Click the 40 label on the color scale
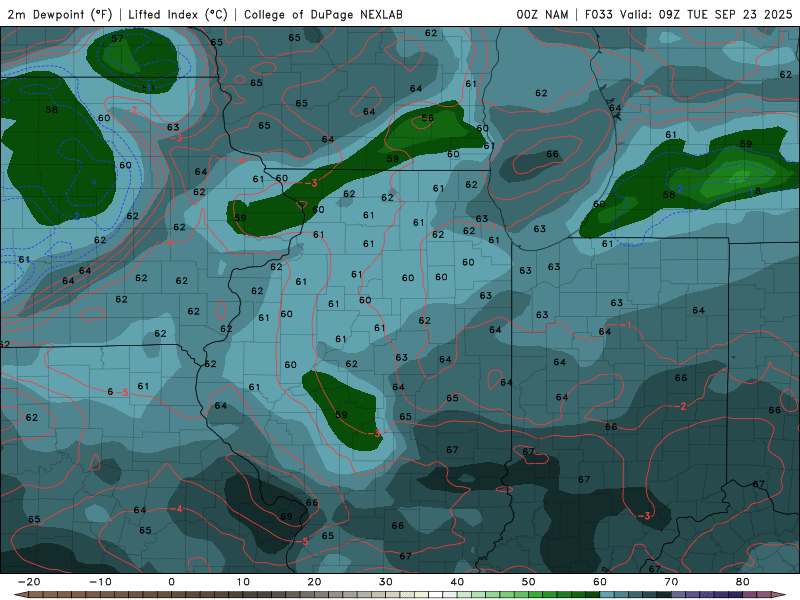The image size is (800, 600). pos(457,582)
